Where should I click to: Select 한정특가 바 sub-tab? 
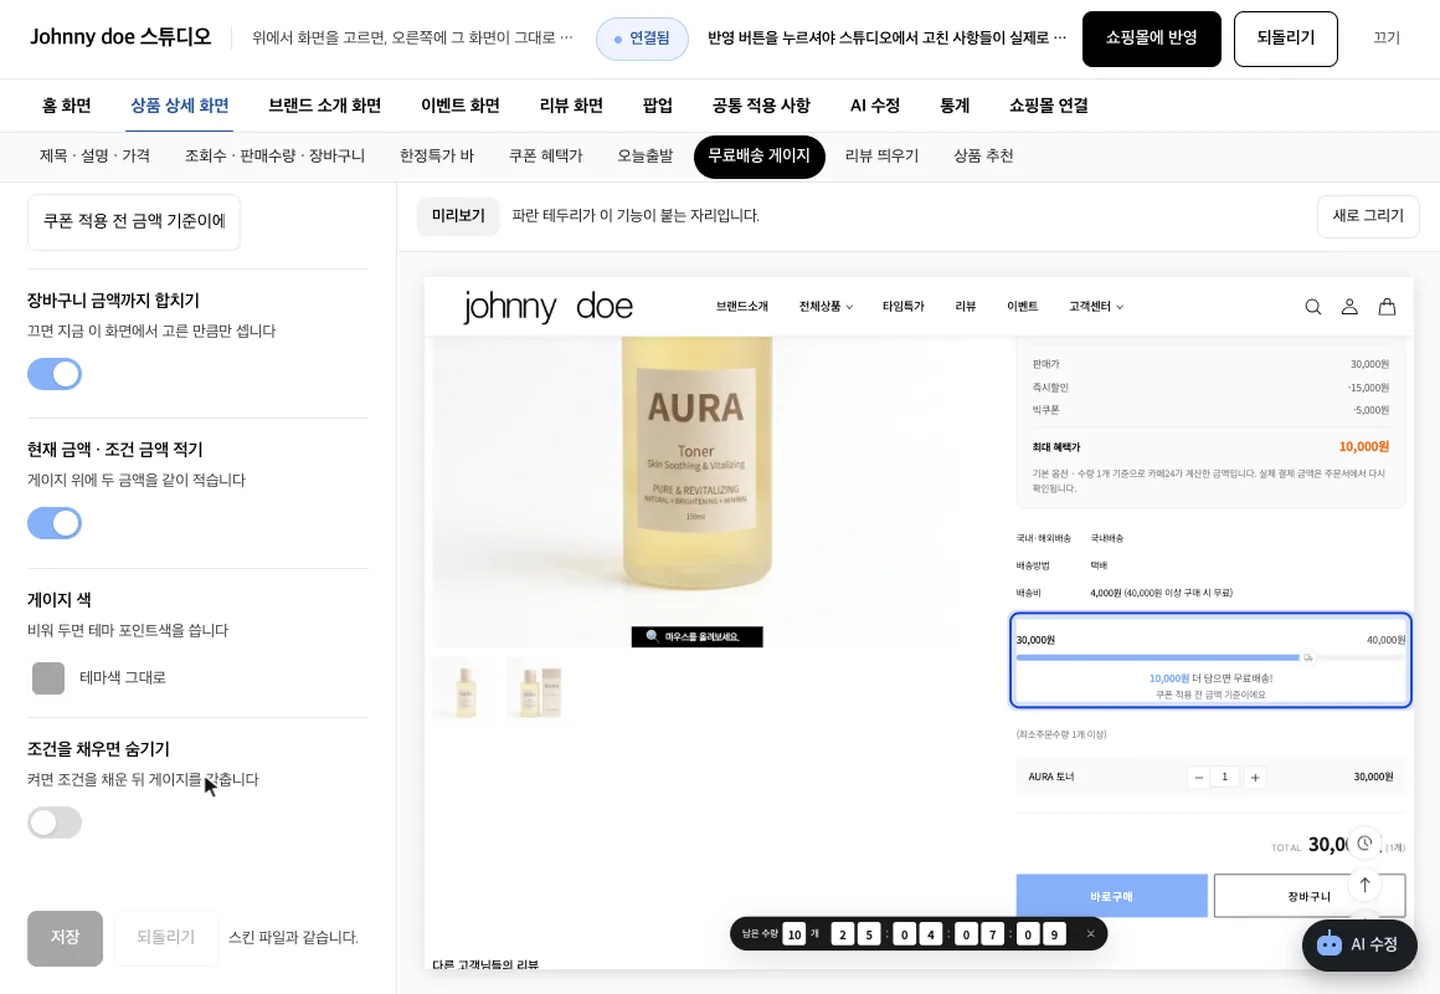(x=437, y=156)
